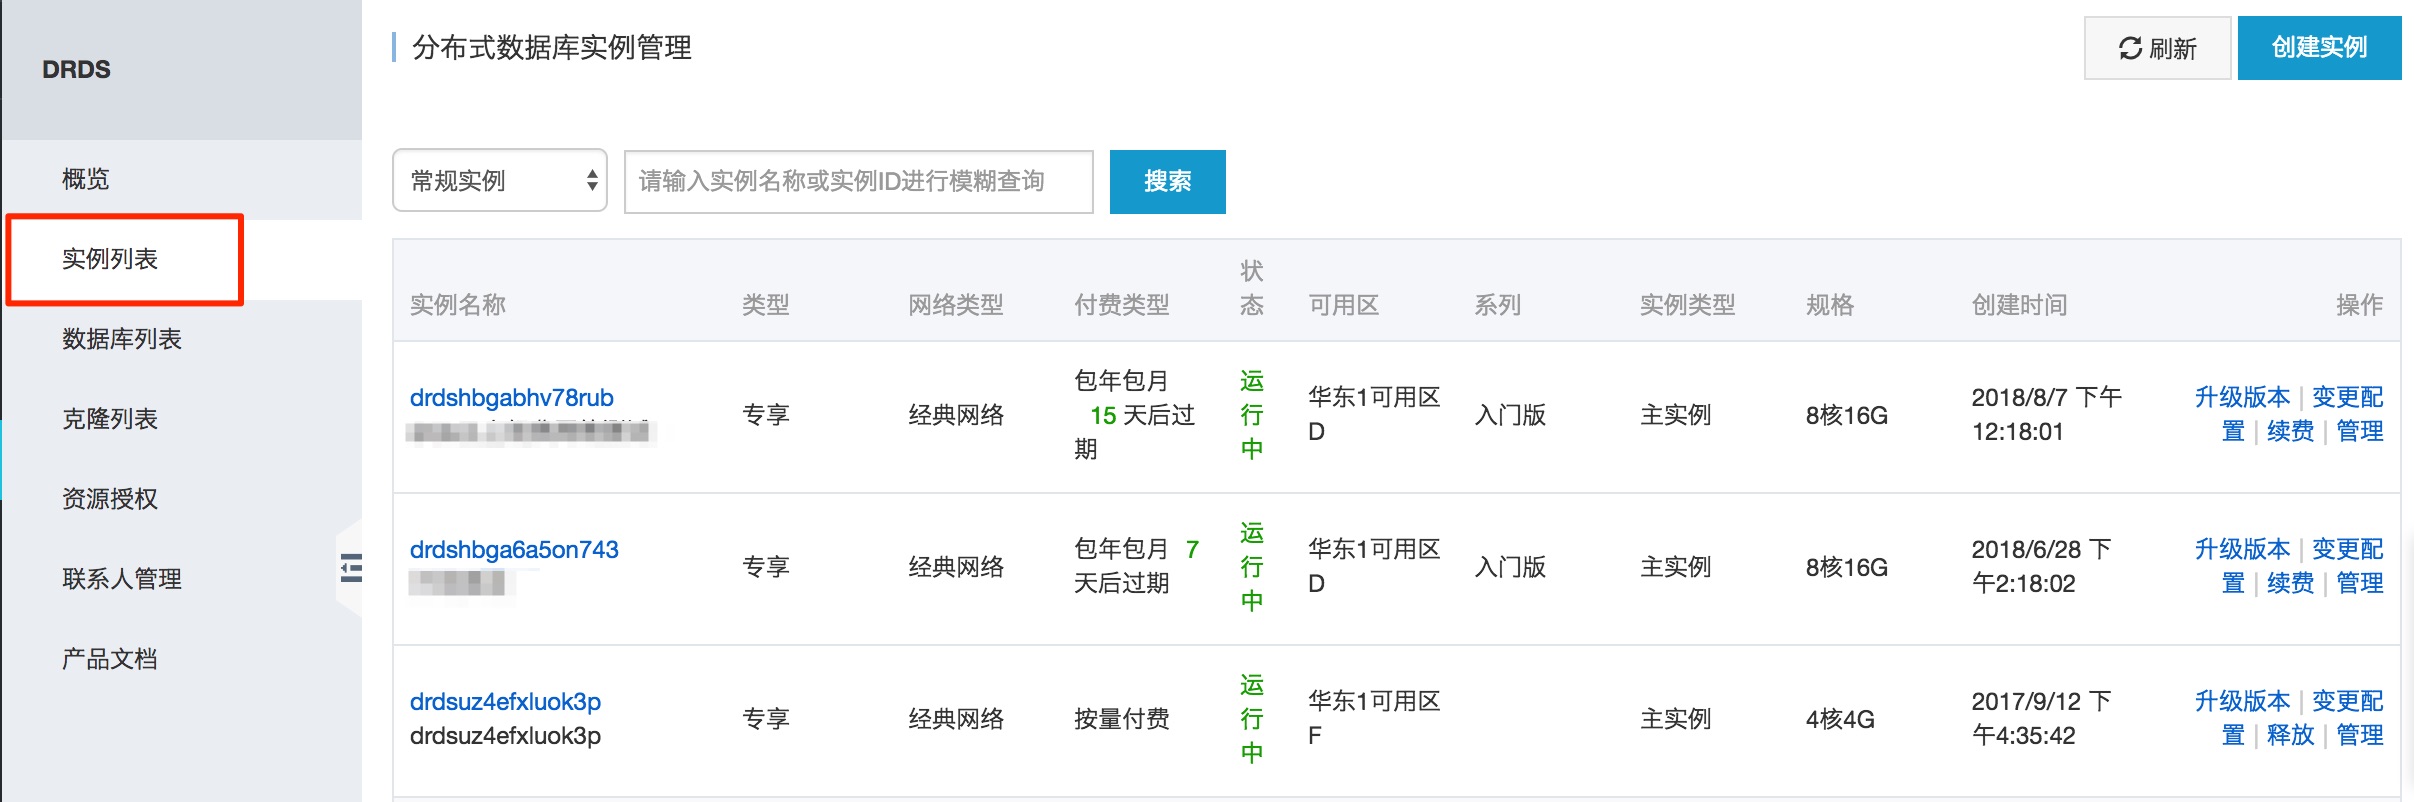The width and height of the screenshot is (2414, 802).
Task: Click 升级版本 for drdshbgabhv78rub
Action: (2242, 398)
